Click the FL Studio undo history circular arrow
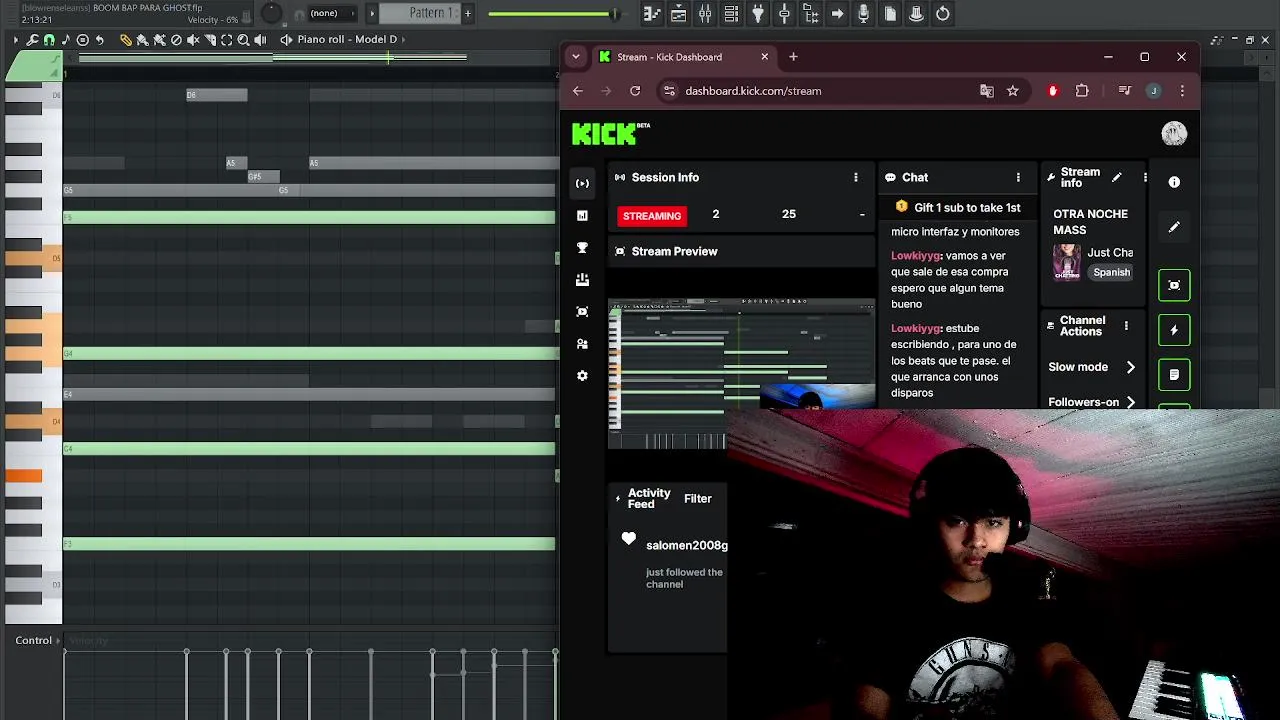 pos(943,13)
